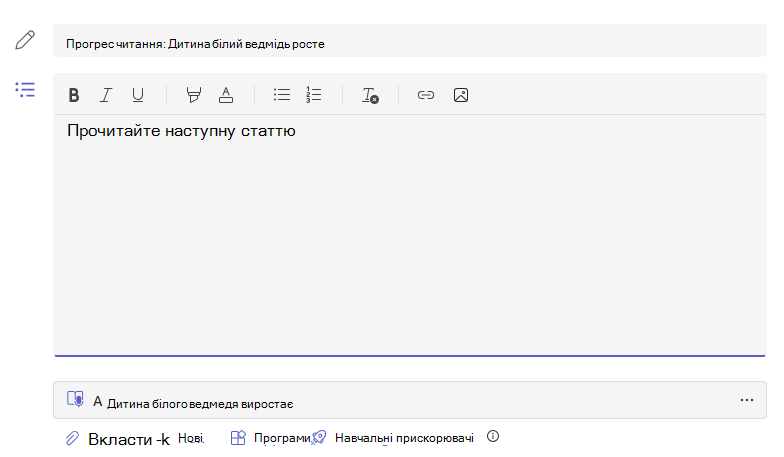Click the apps grid icon
The width and height of the screenshot is (784, 457).
238,438
